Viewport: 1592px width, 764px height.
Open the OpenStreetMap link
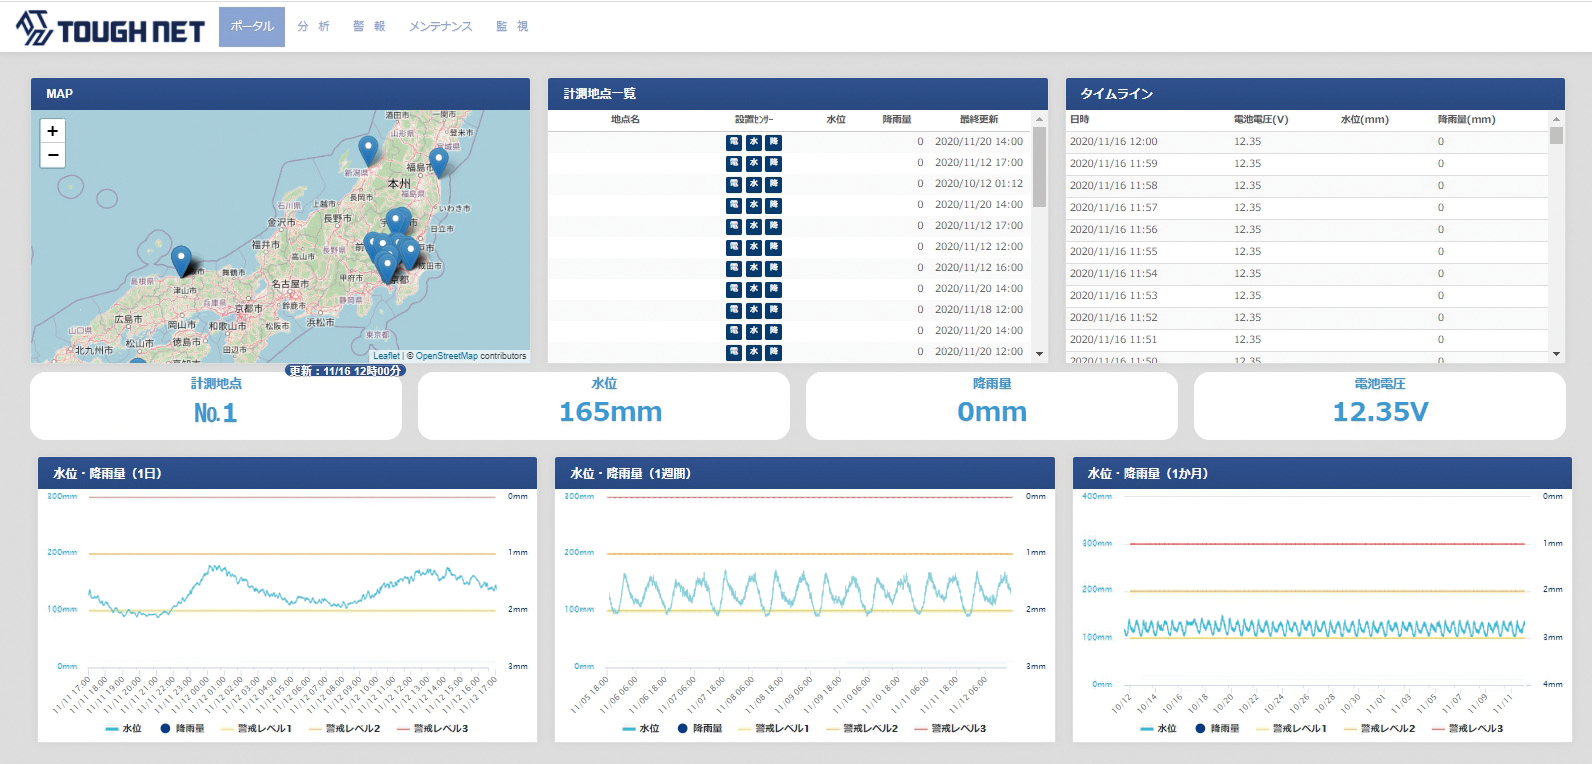[x=446, y=356]
